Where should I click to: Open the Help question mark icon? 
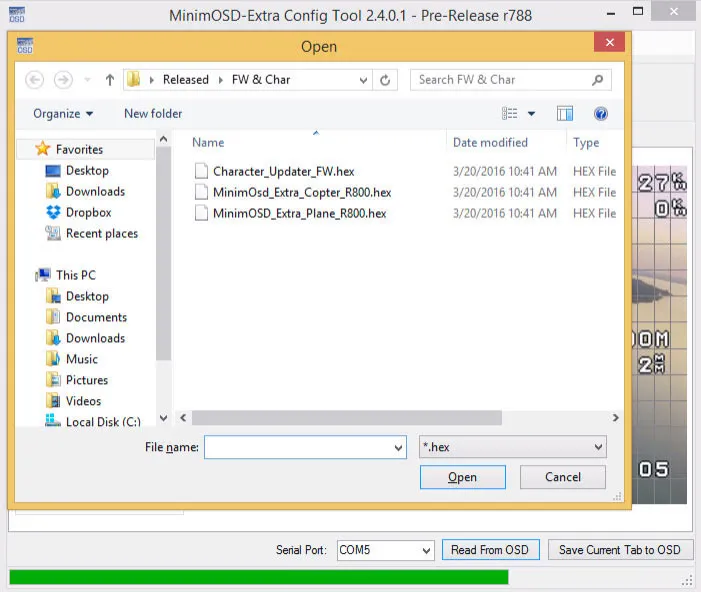pyautogui.click(x=601, y=114)
